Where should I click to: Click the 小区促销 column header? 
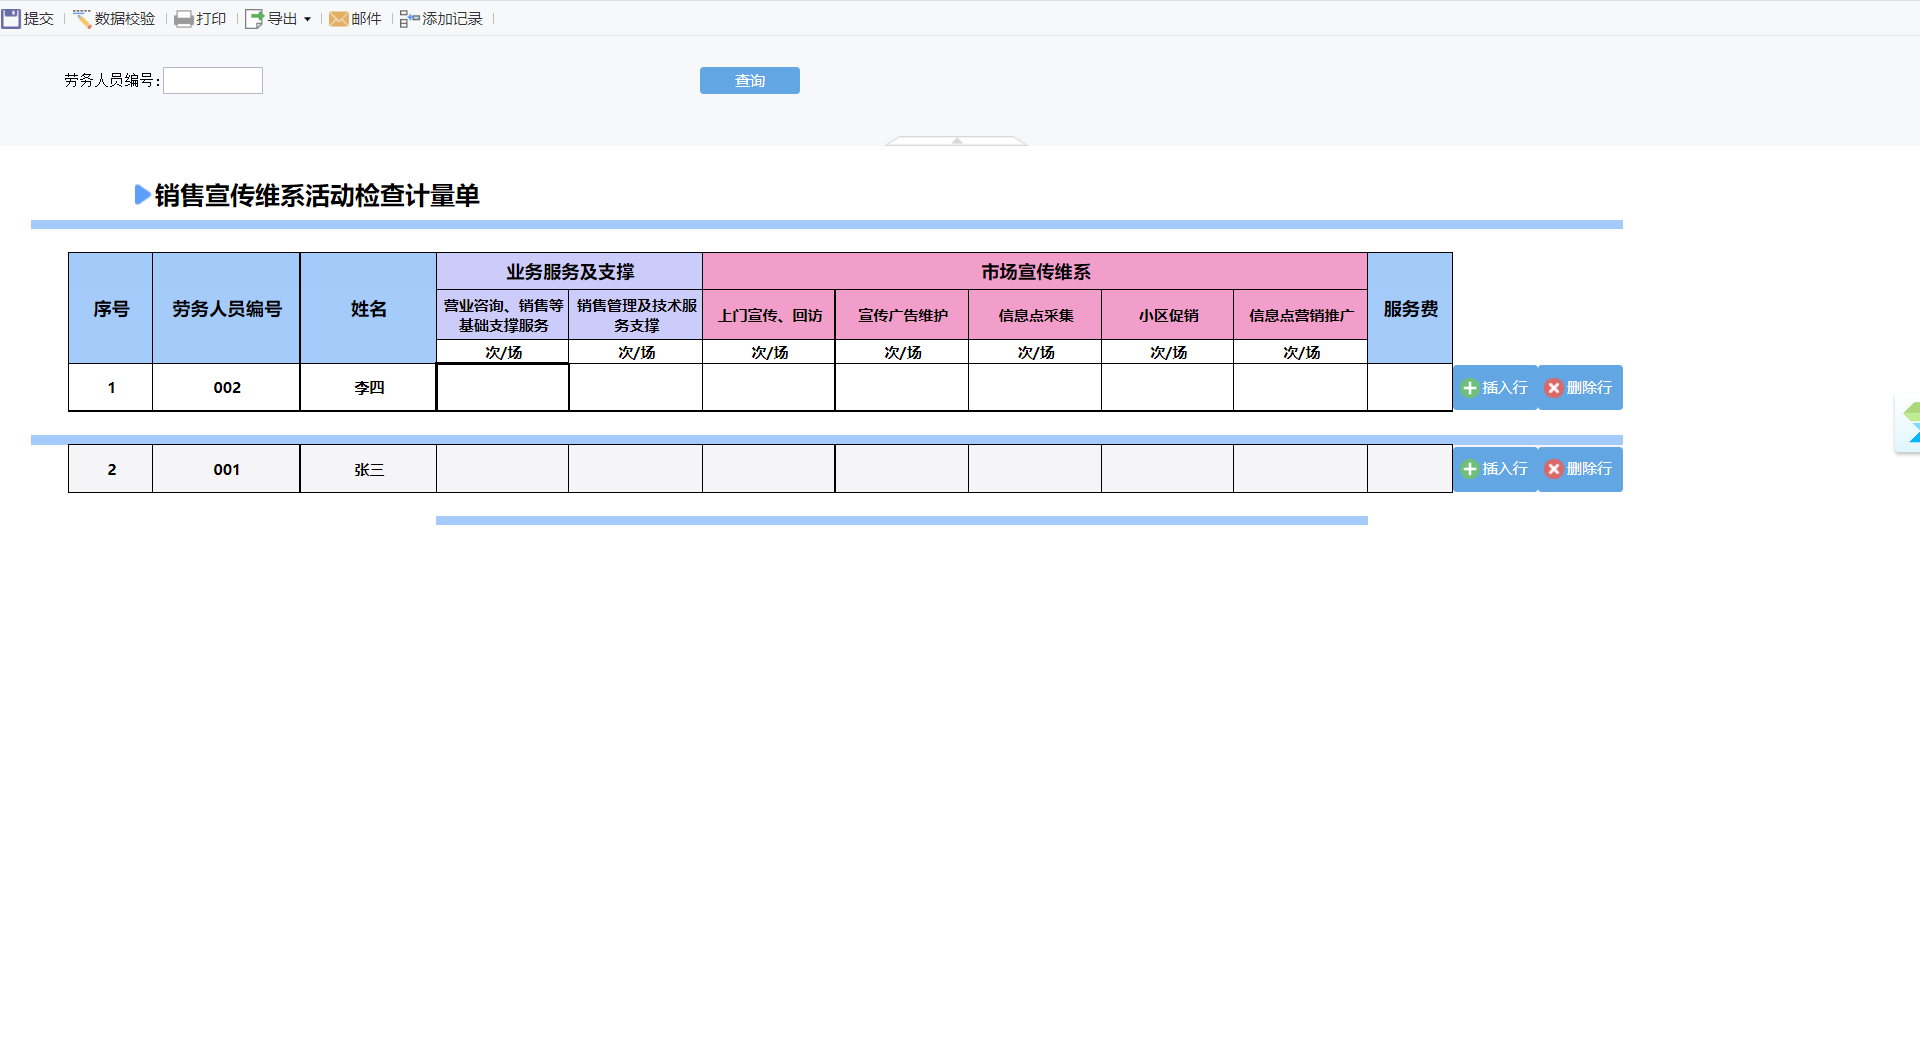point(1168,316)
